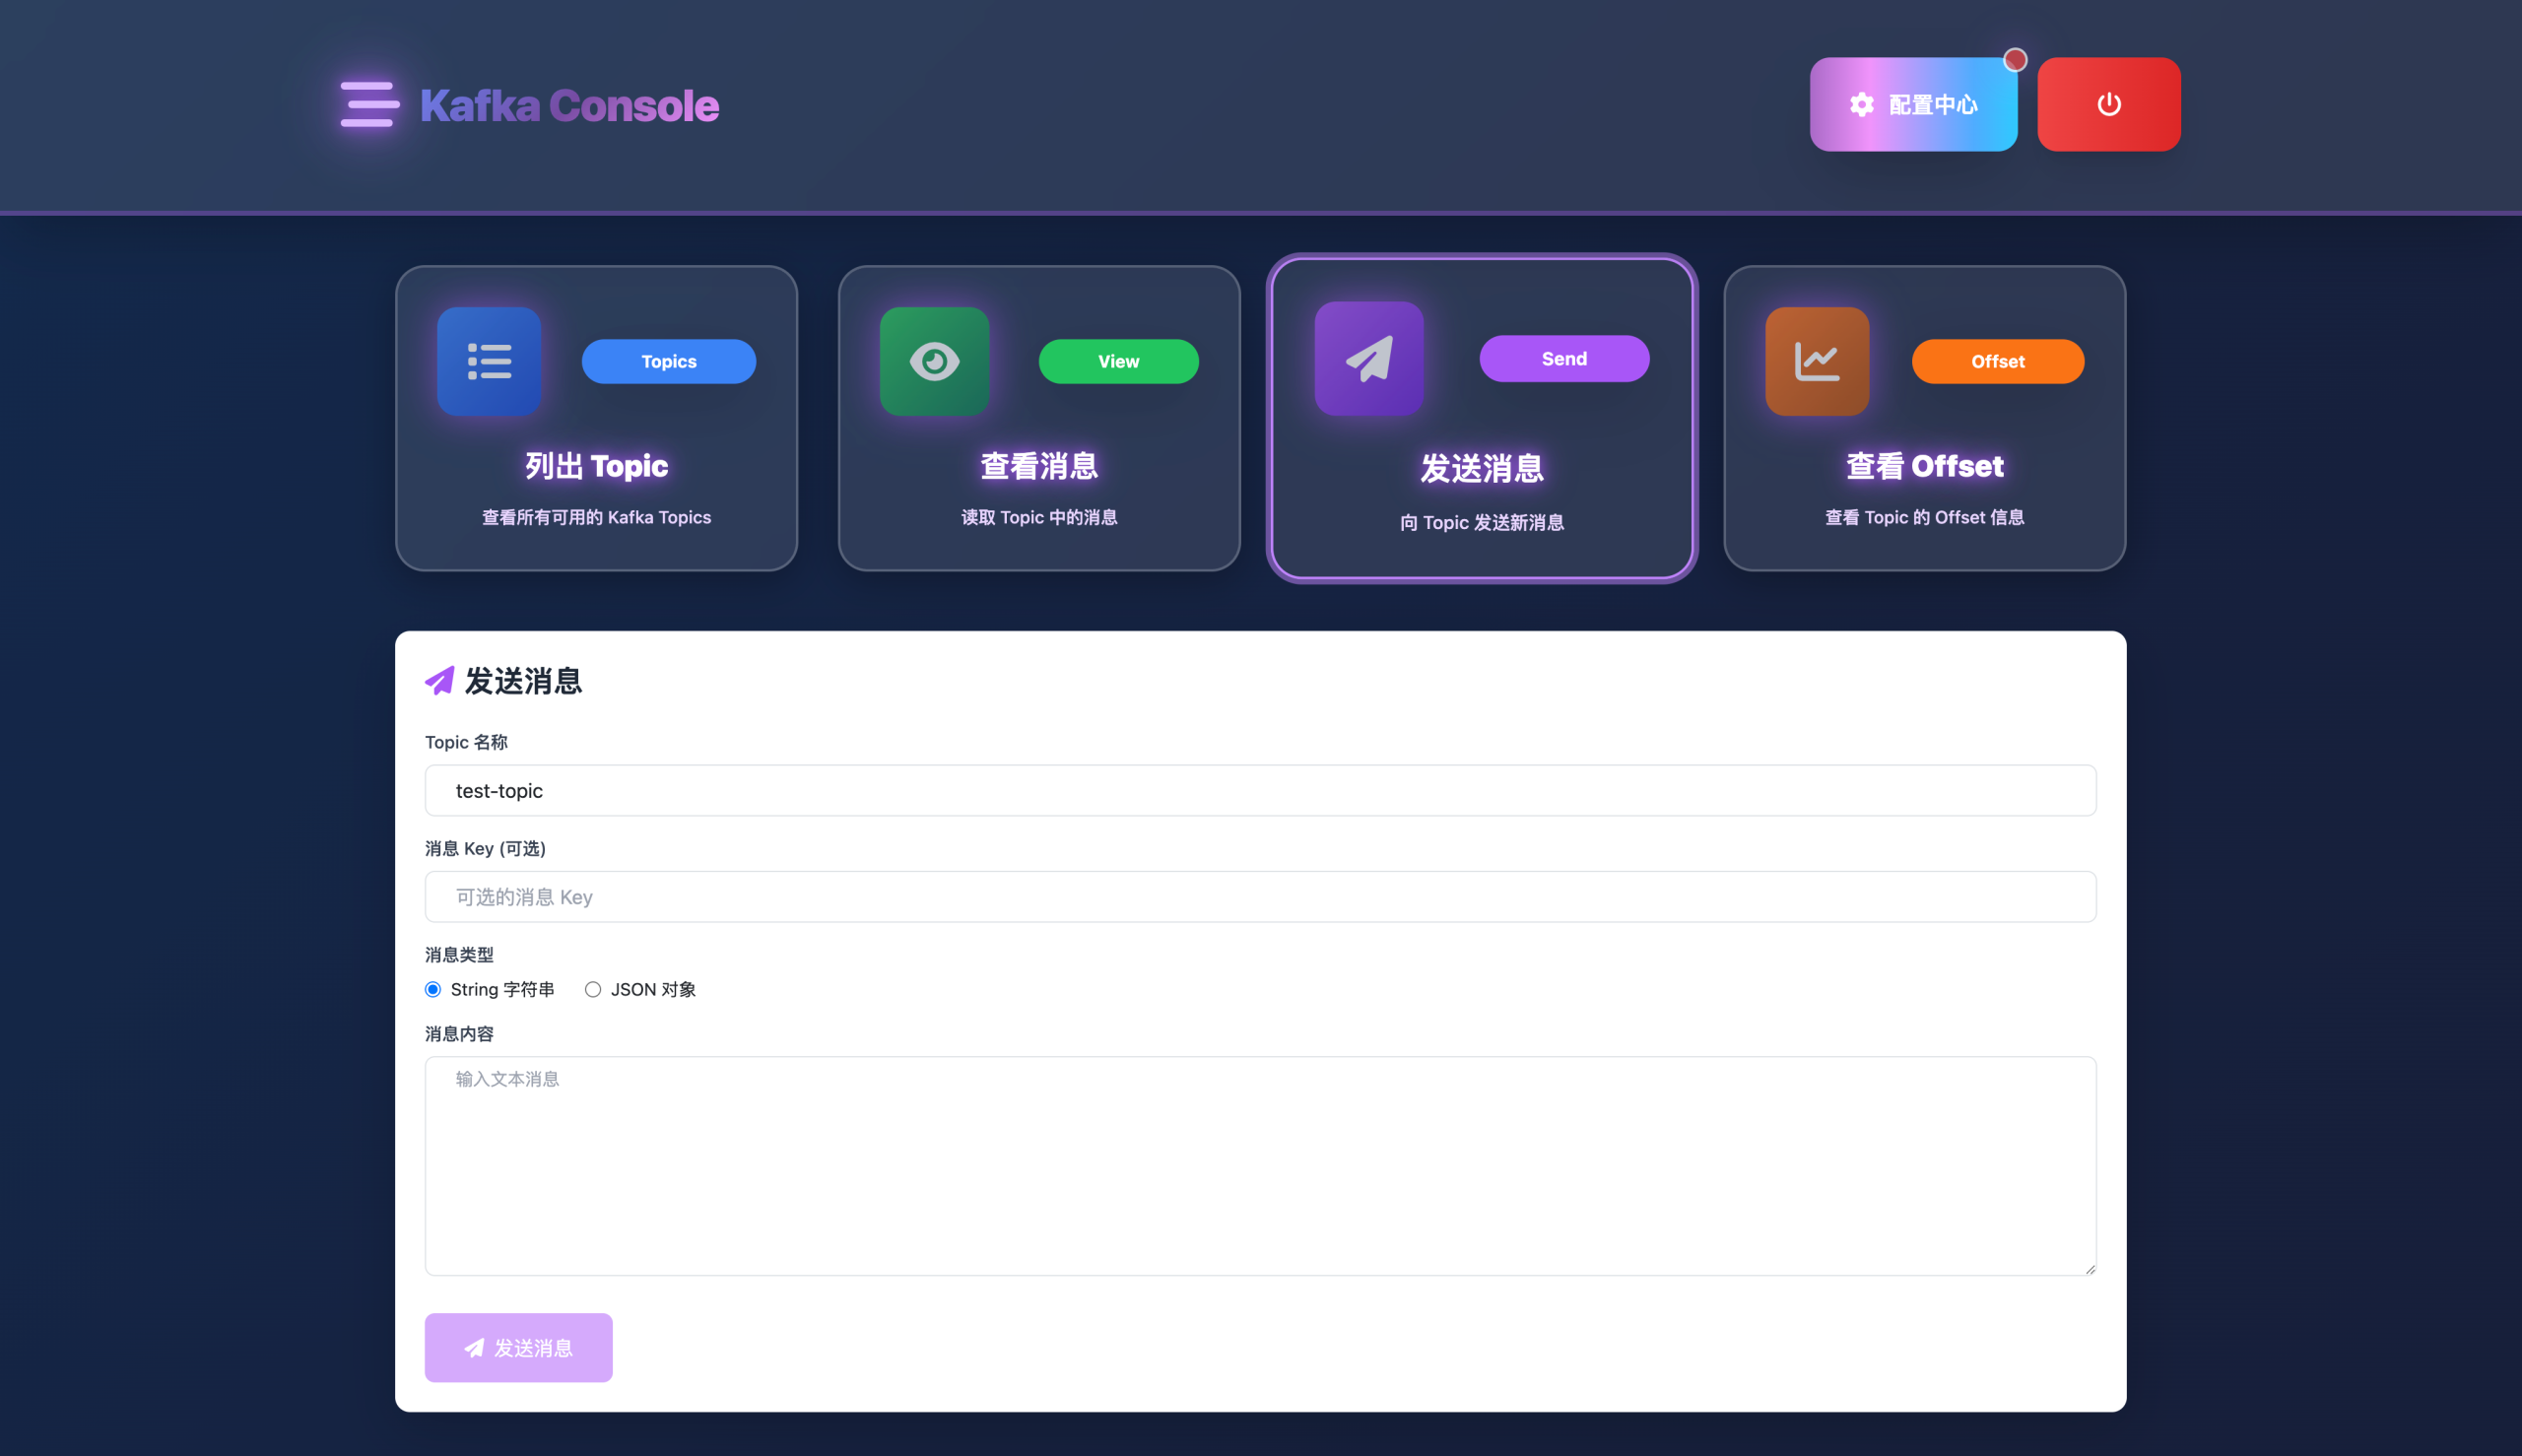Grab the textarea resize handle corner
This screenshot has width=2522, height=1456.
[x=2089, y=1268]
